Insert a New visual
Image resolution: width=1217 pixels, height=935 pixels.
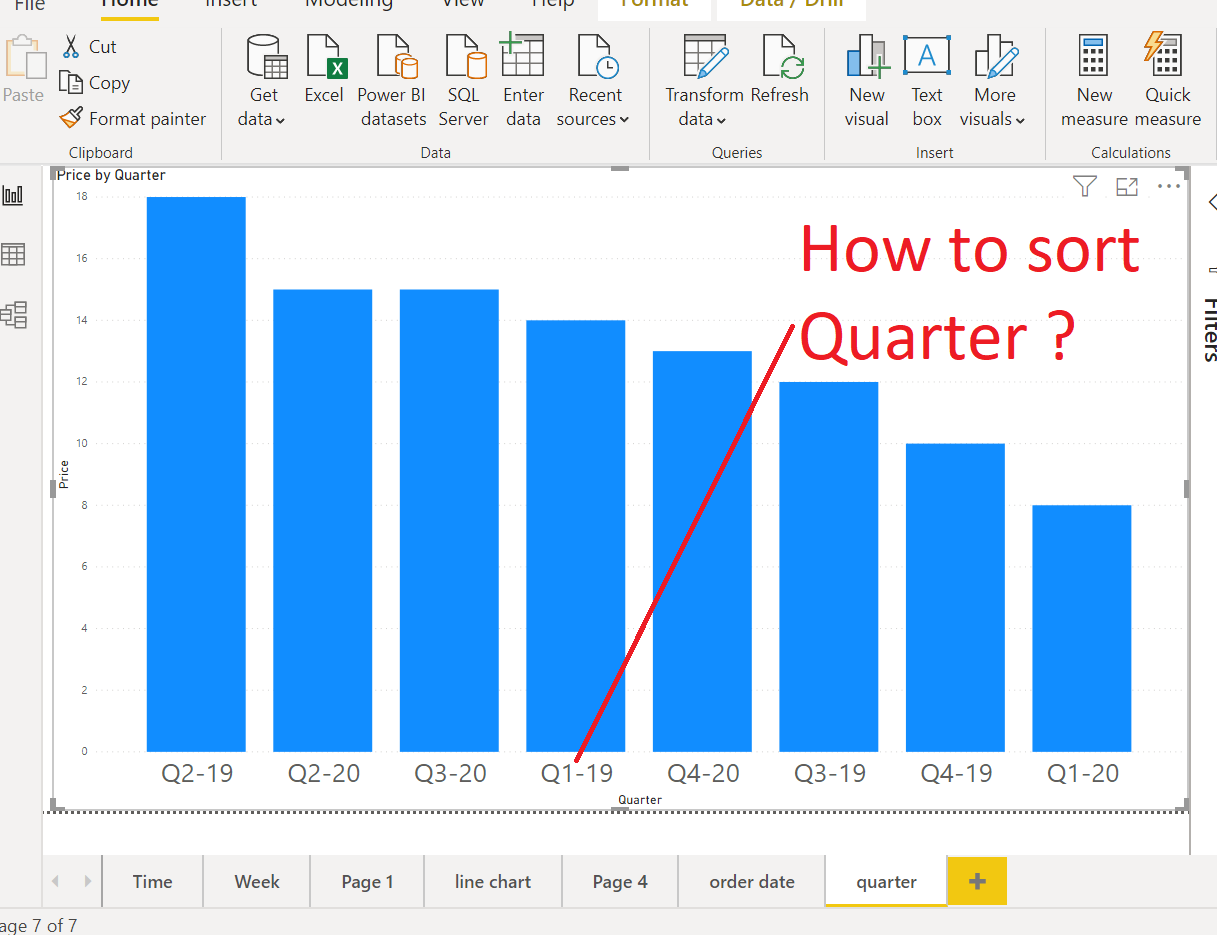pyautogui.click(x=867, y=82)
